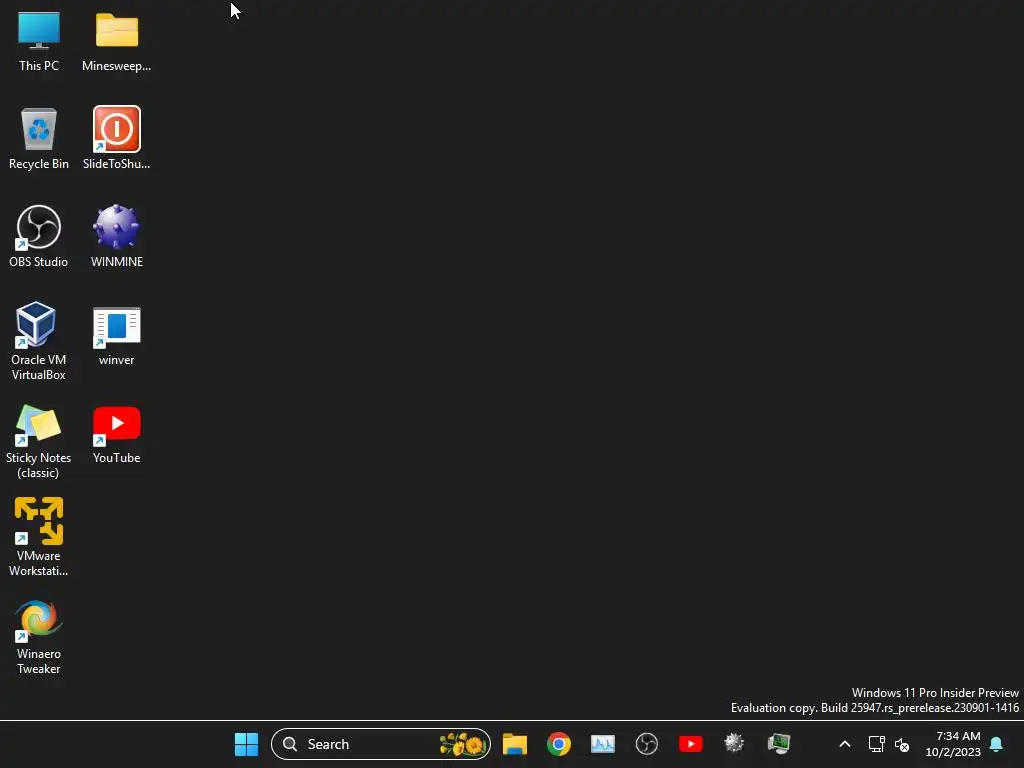Screen dimensions: 1024x768
Task: Select the This PC desktop icon
Action: [39, 40]
